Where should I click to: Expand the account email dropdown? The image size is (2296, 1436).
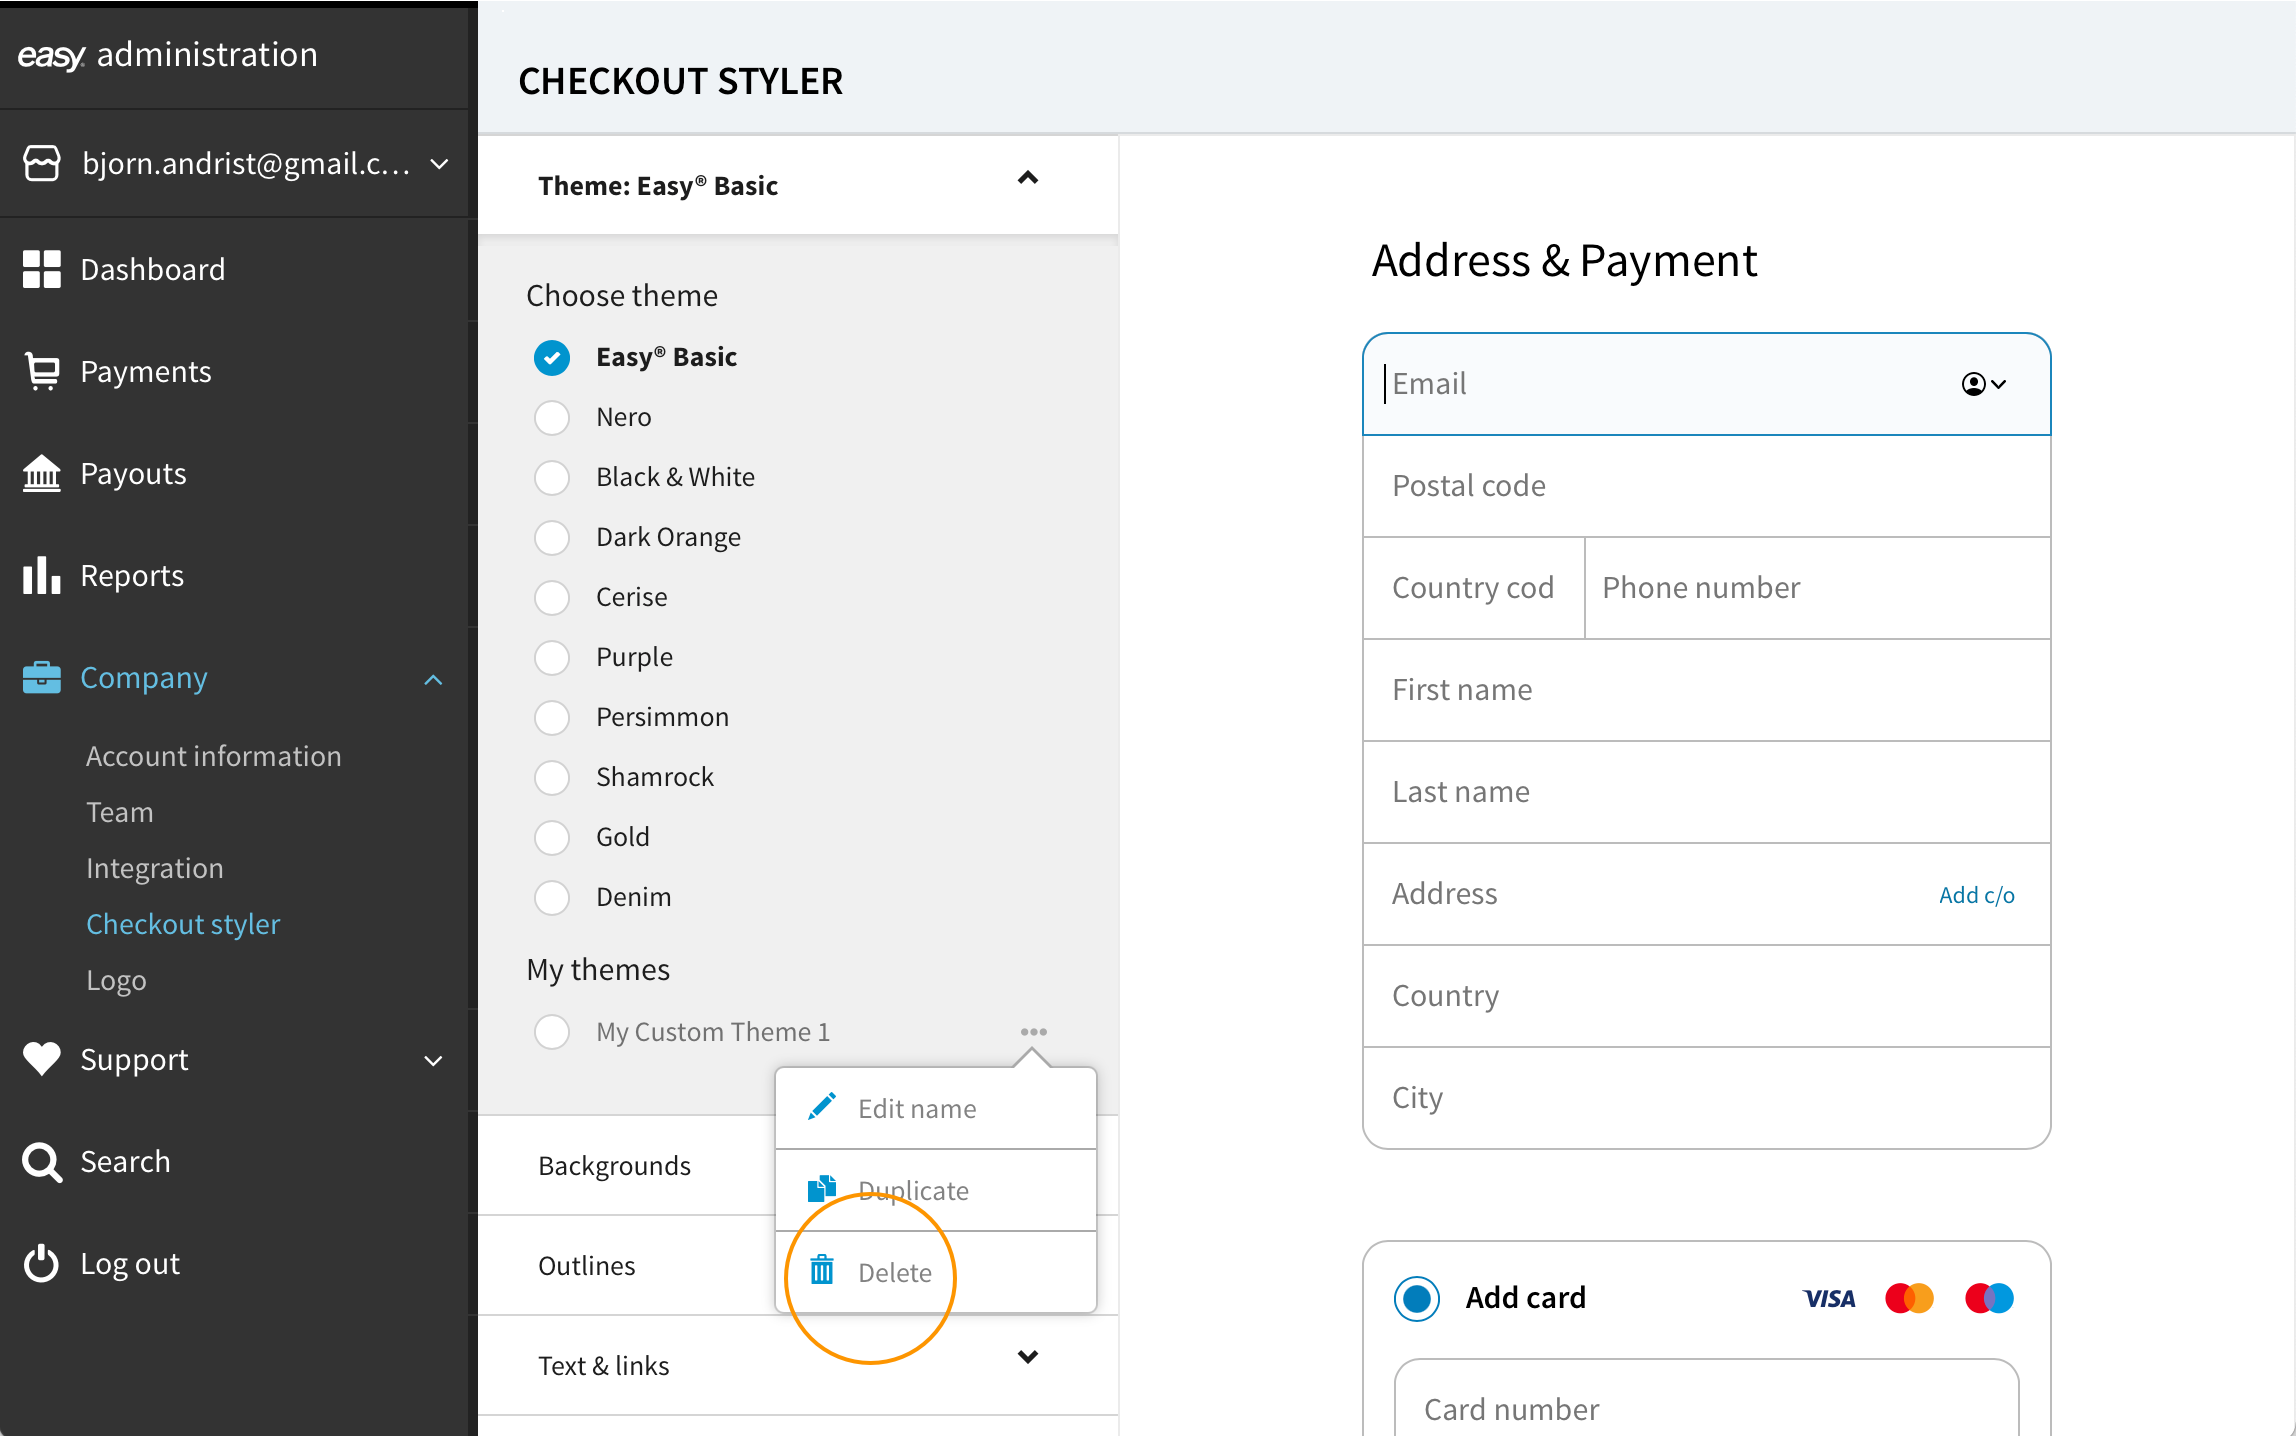pyautogui.click(x=439, y=163)
